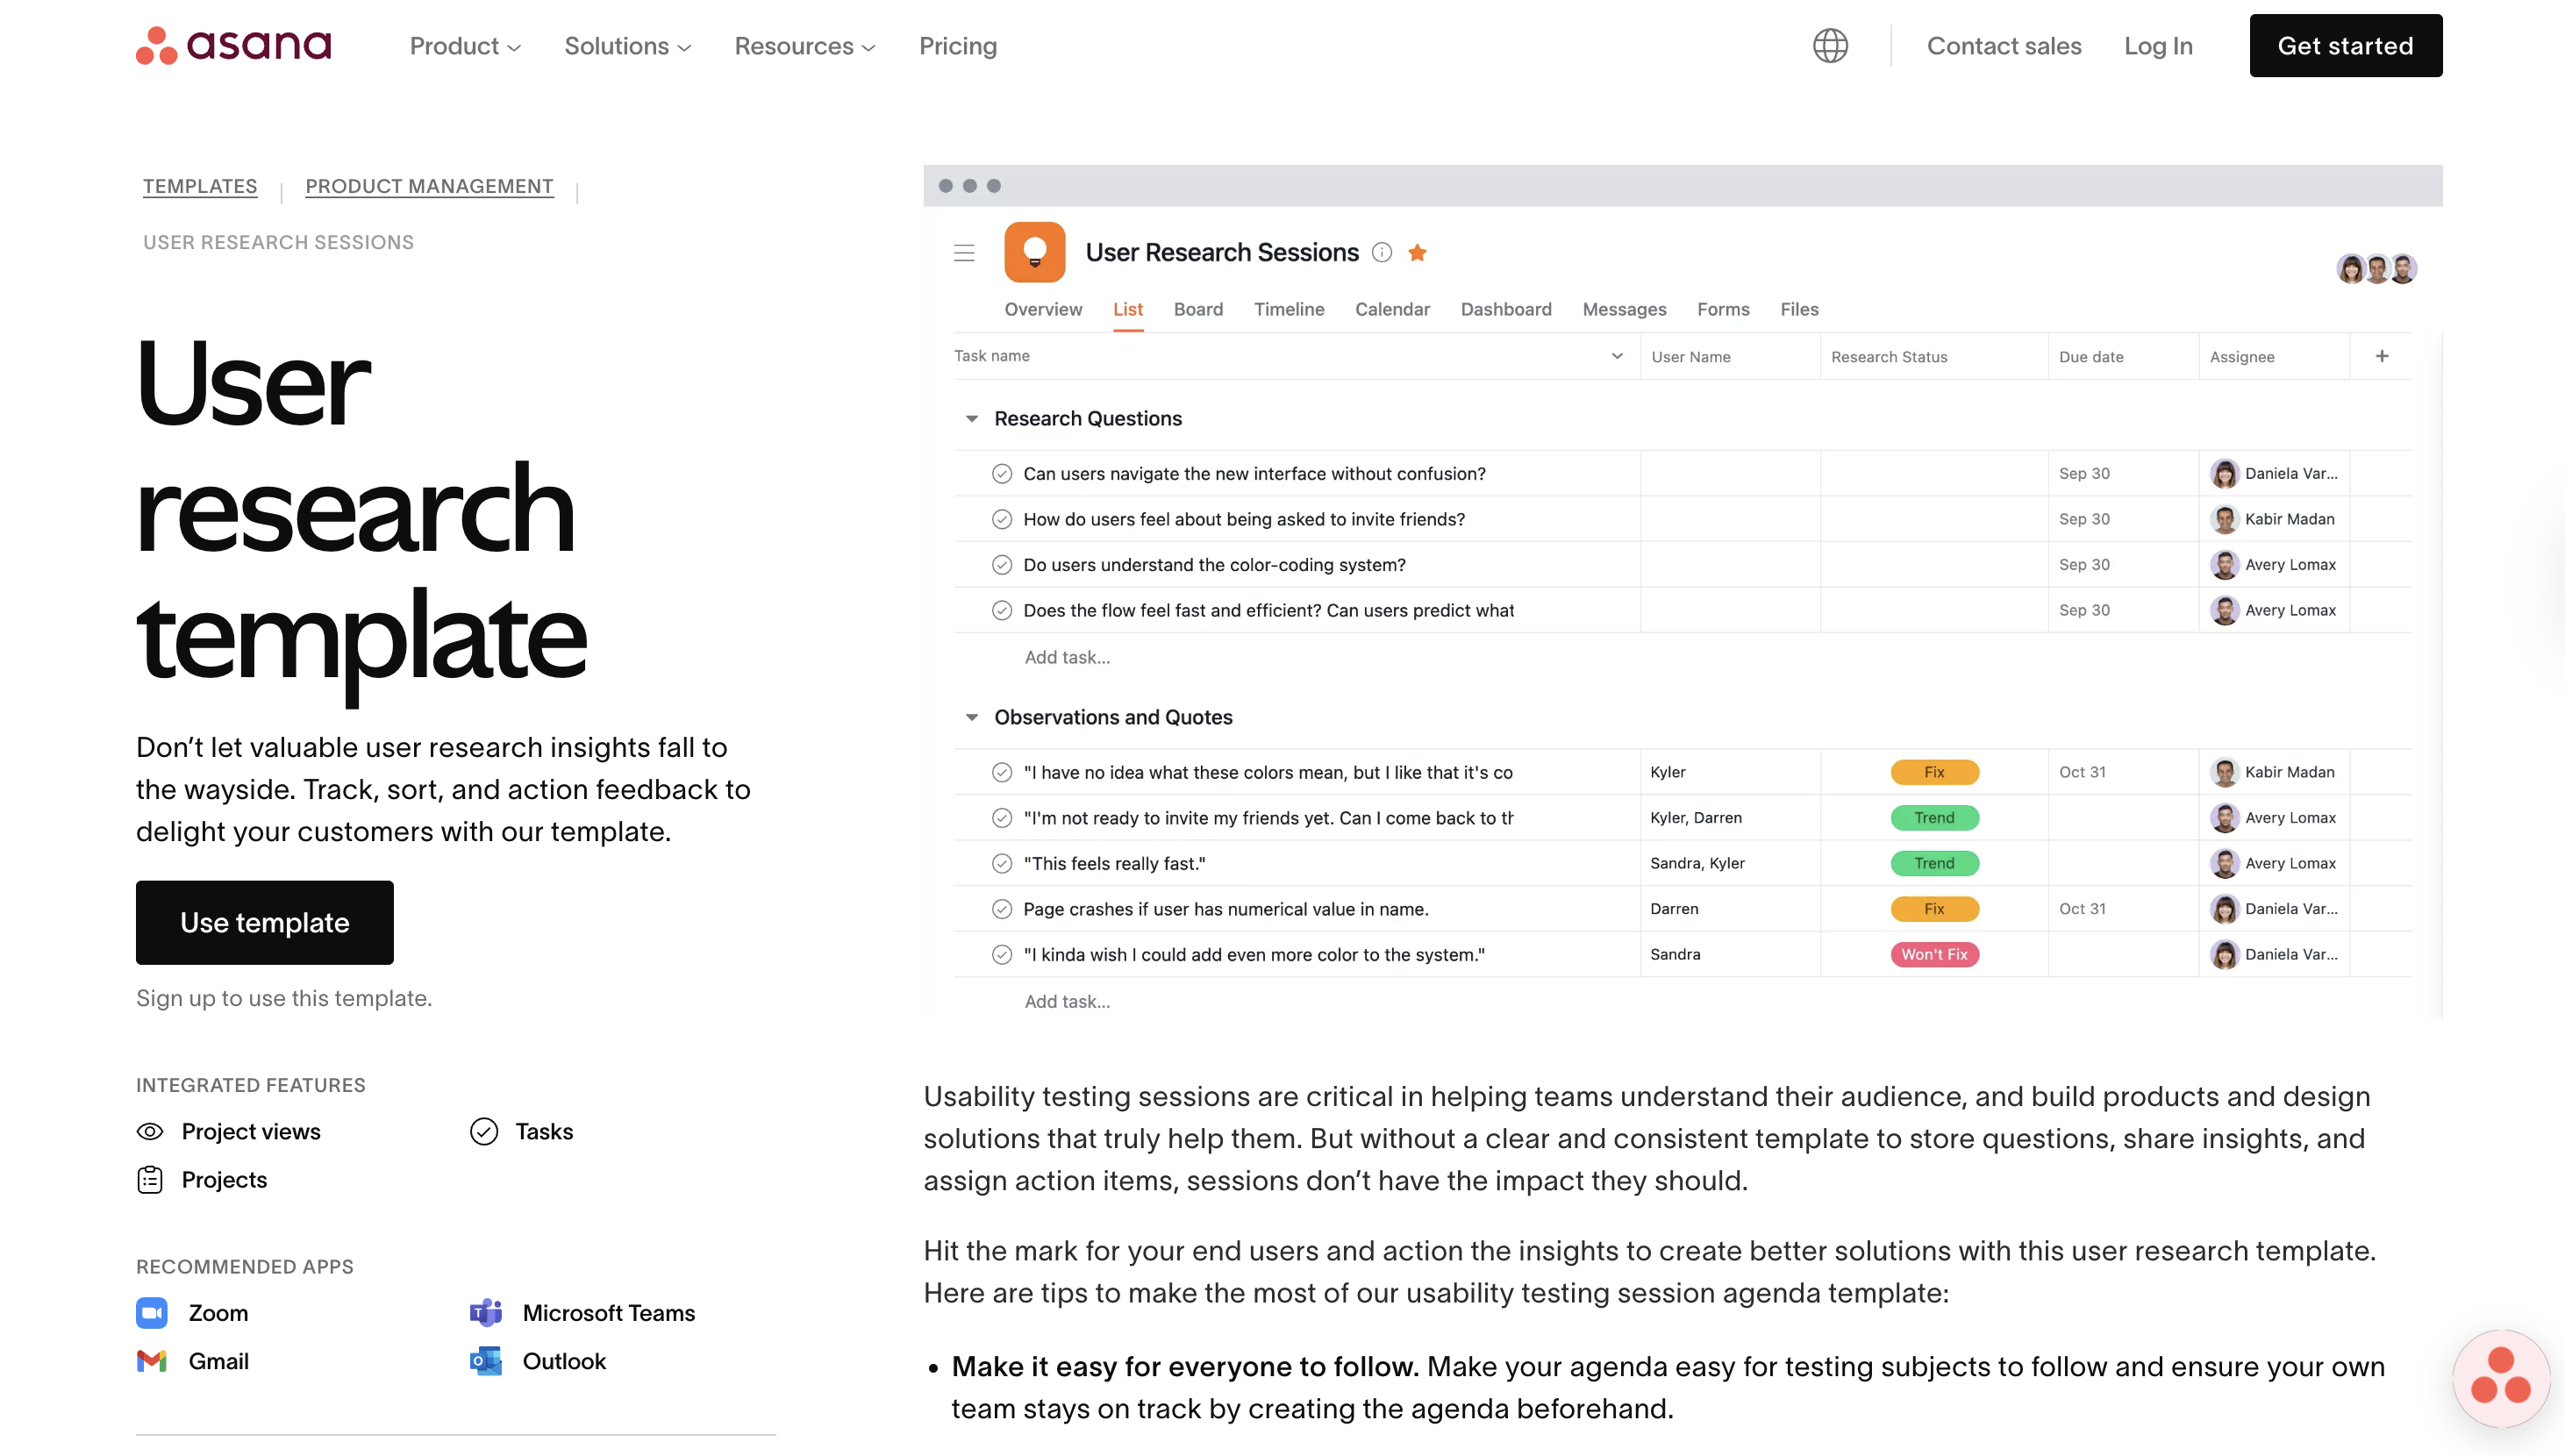Open the Timeline tab
The width and height of the screenshot is (2565, 1456).
pos(1288,309)
